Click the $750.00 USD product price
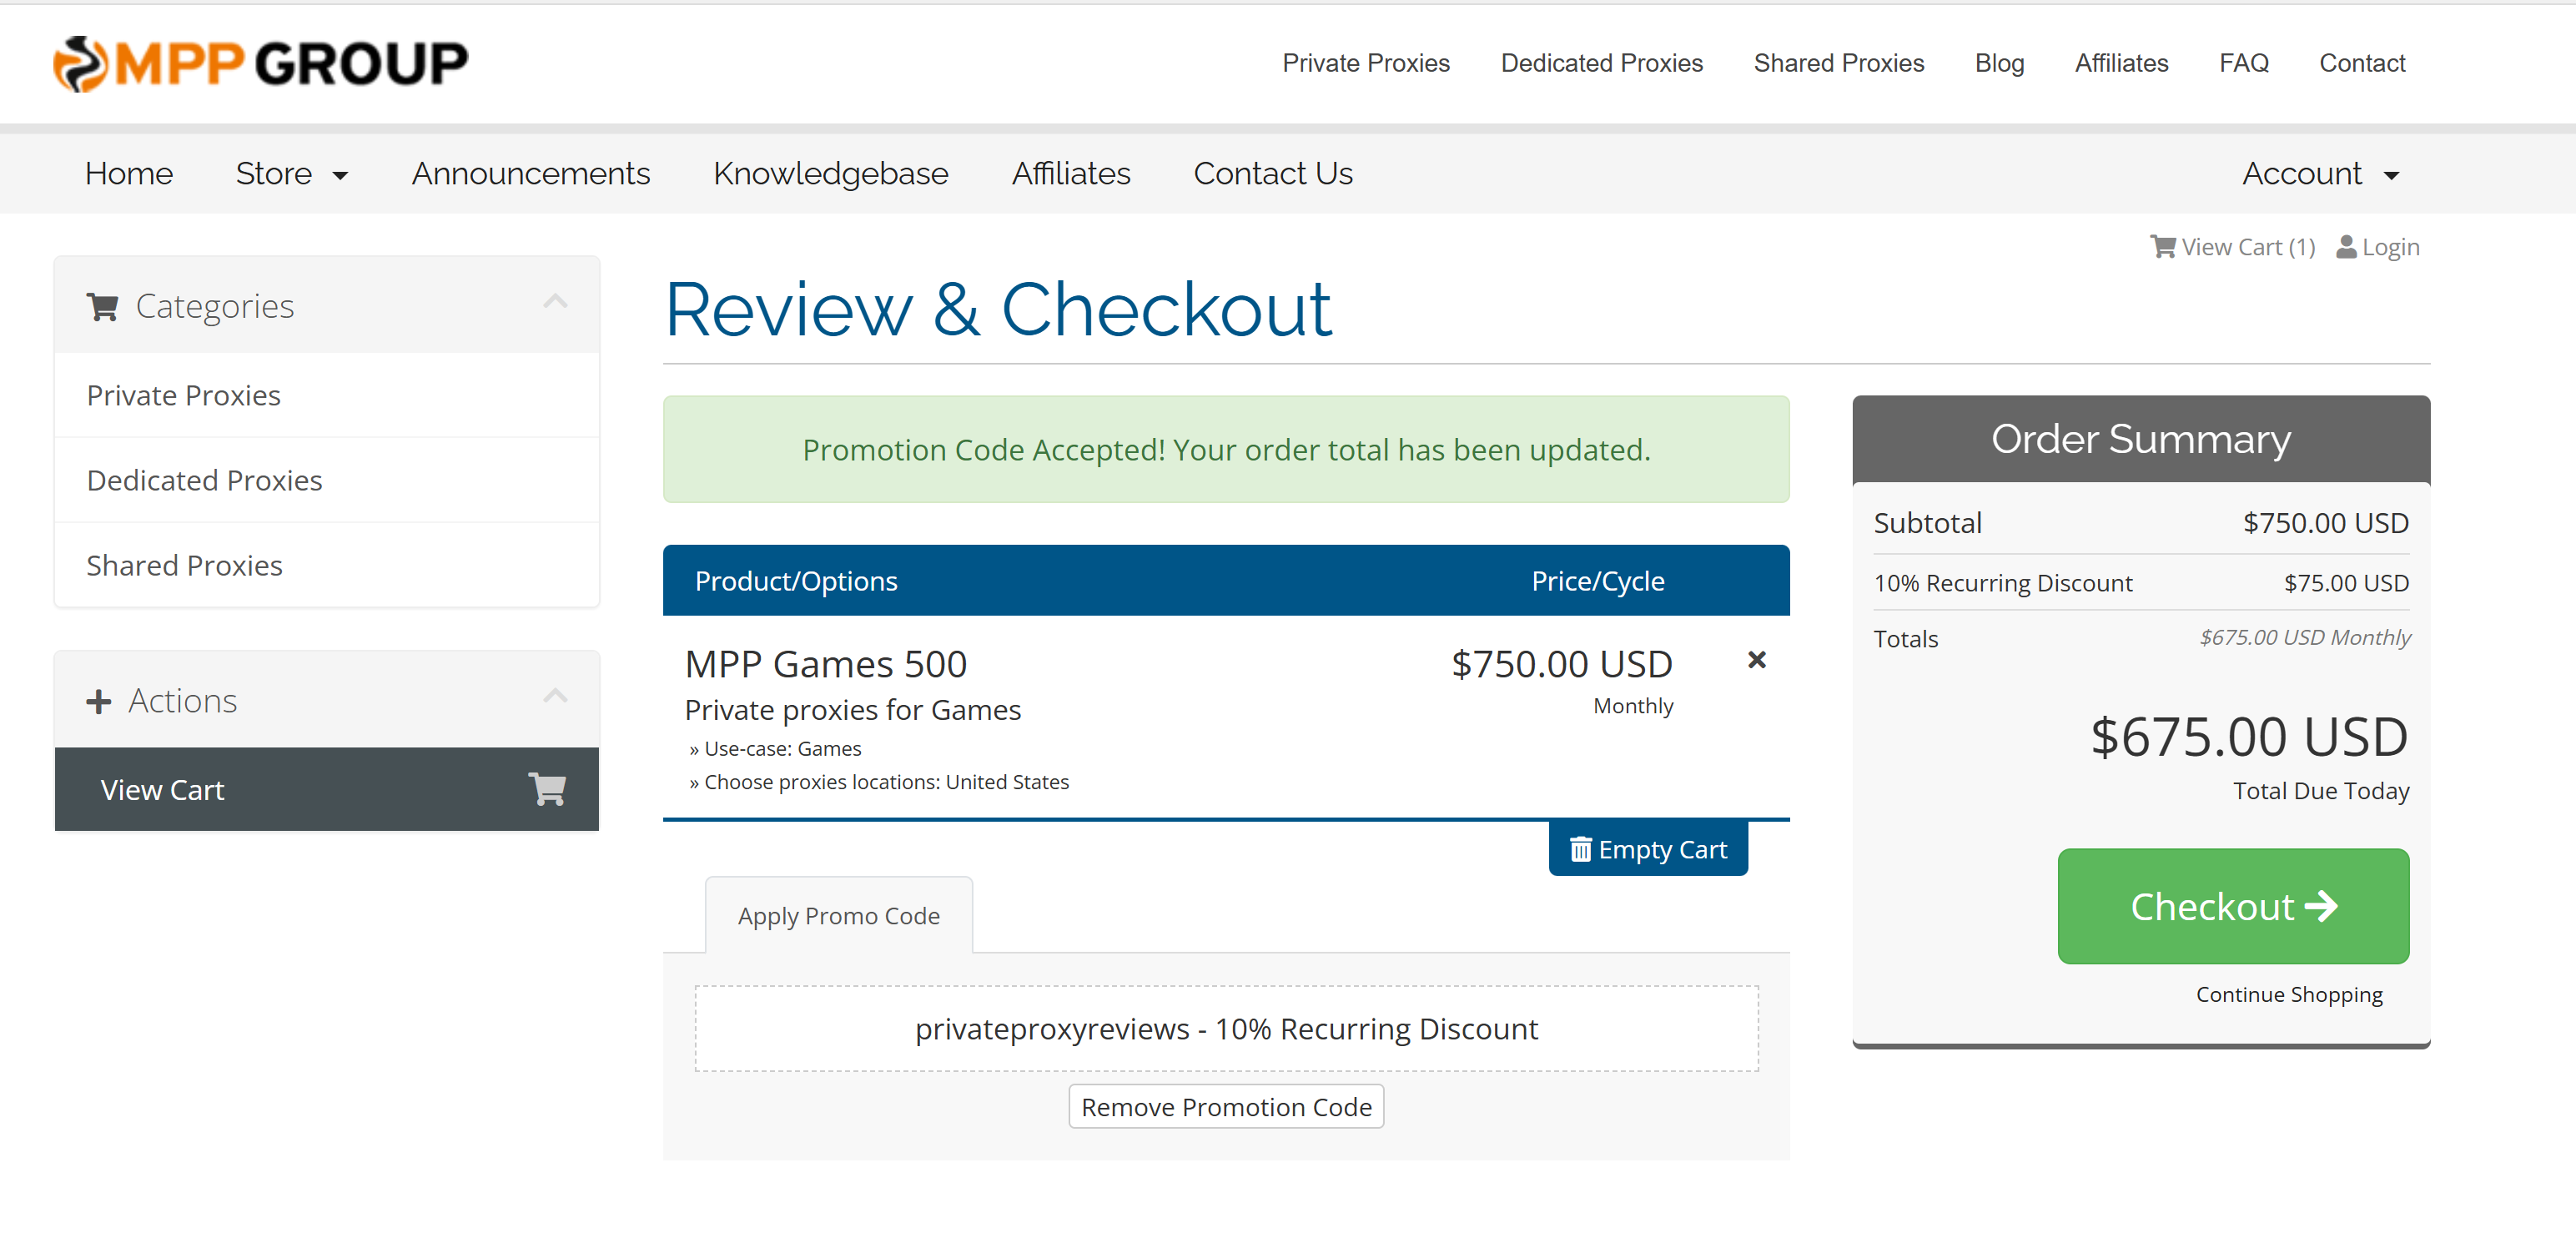2576x1243 pixels. pyautogui.click(x=1561, y=664)
